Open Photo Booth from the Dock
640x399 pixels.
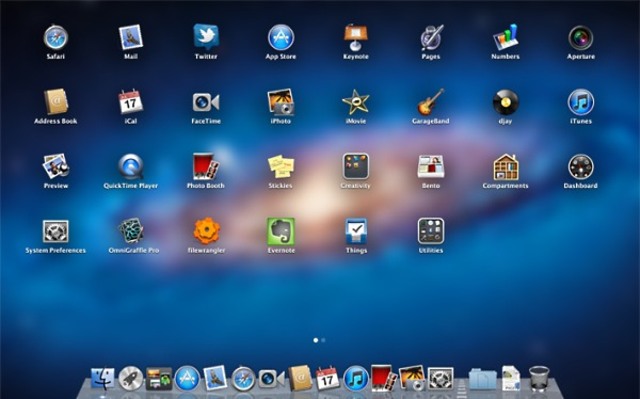tap(384, 378)
